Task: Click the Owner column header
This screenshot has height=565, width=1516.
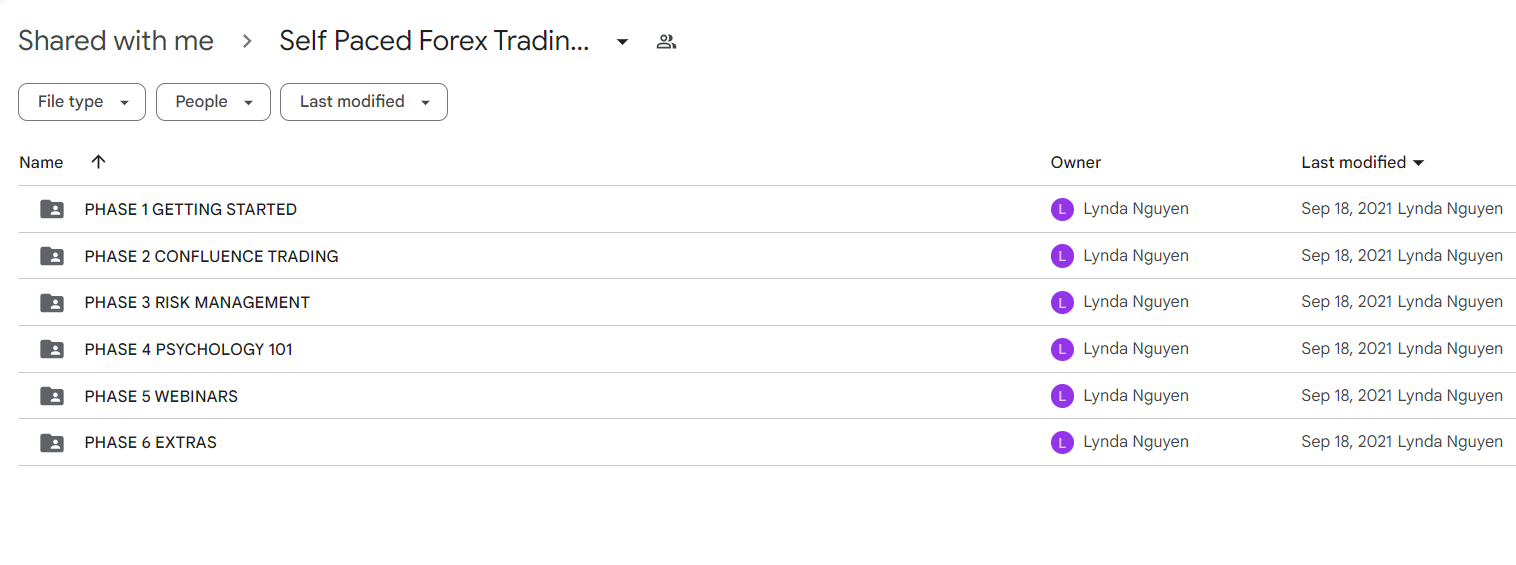Action: tap(1076, 162)
